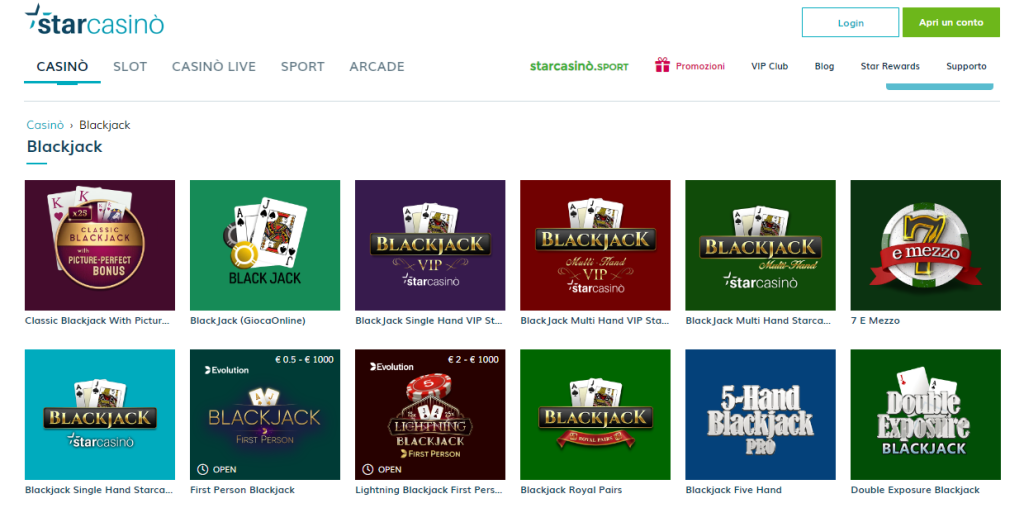1024x508 pixels.
Task: Open the 5-Hand Blackjack Pro tile
Action: 761,415
